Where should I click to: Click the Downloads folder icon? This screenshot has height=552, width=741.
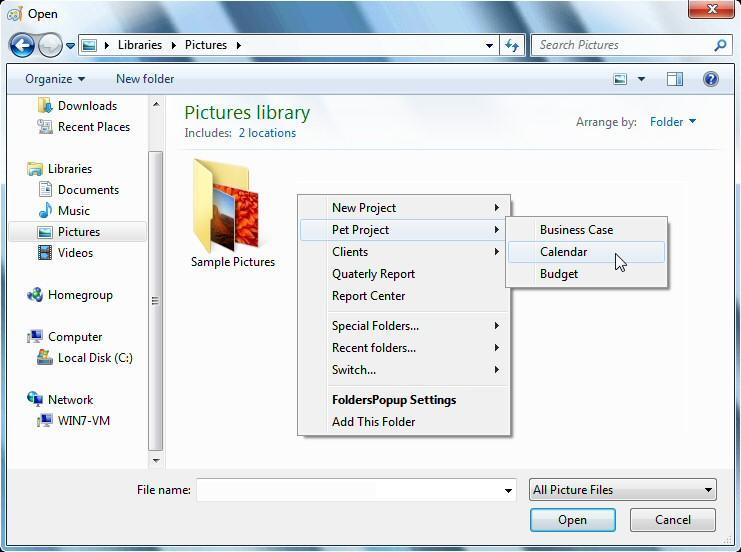tap(45, 105)
